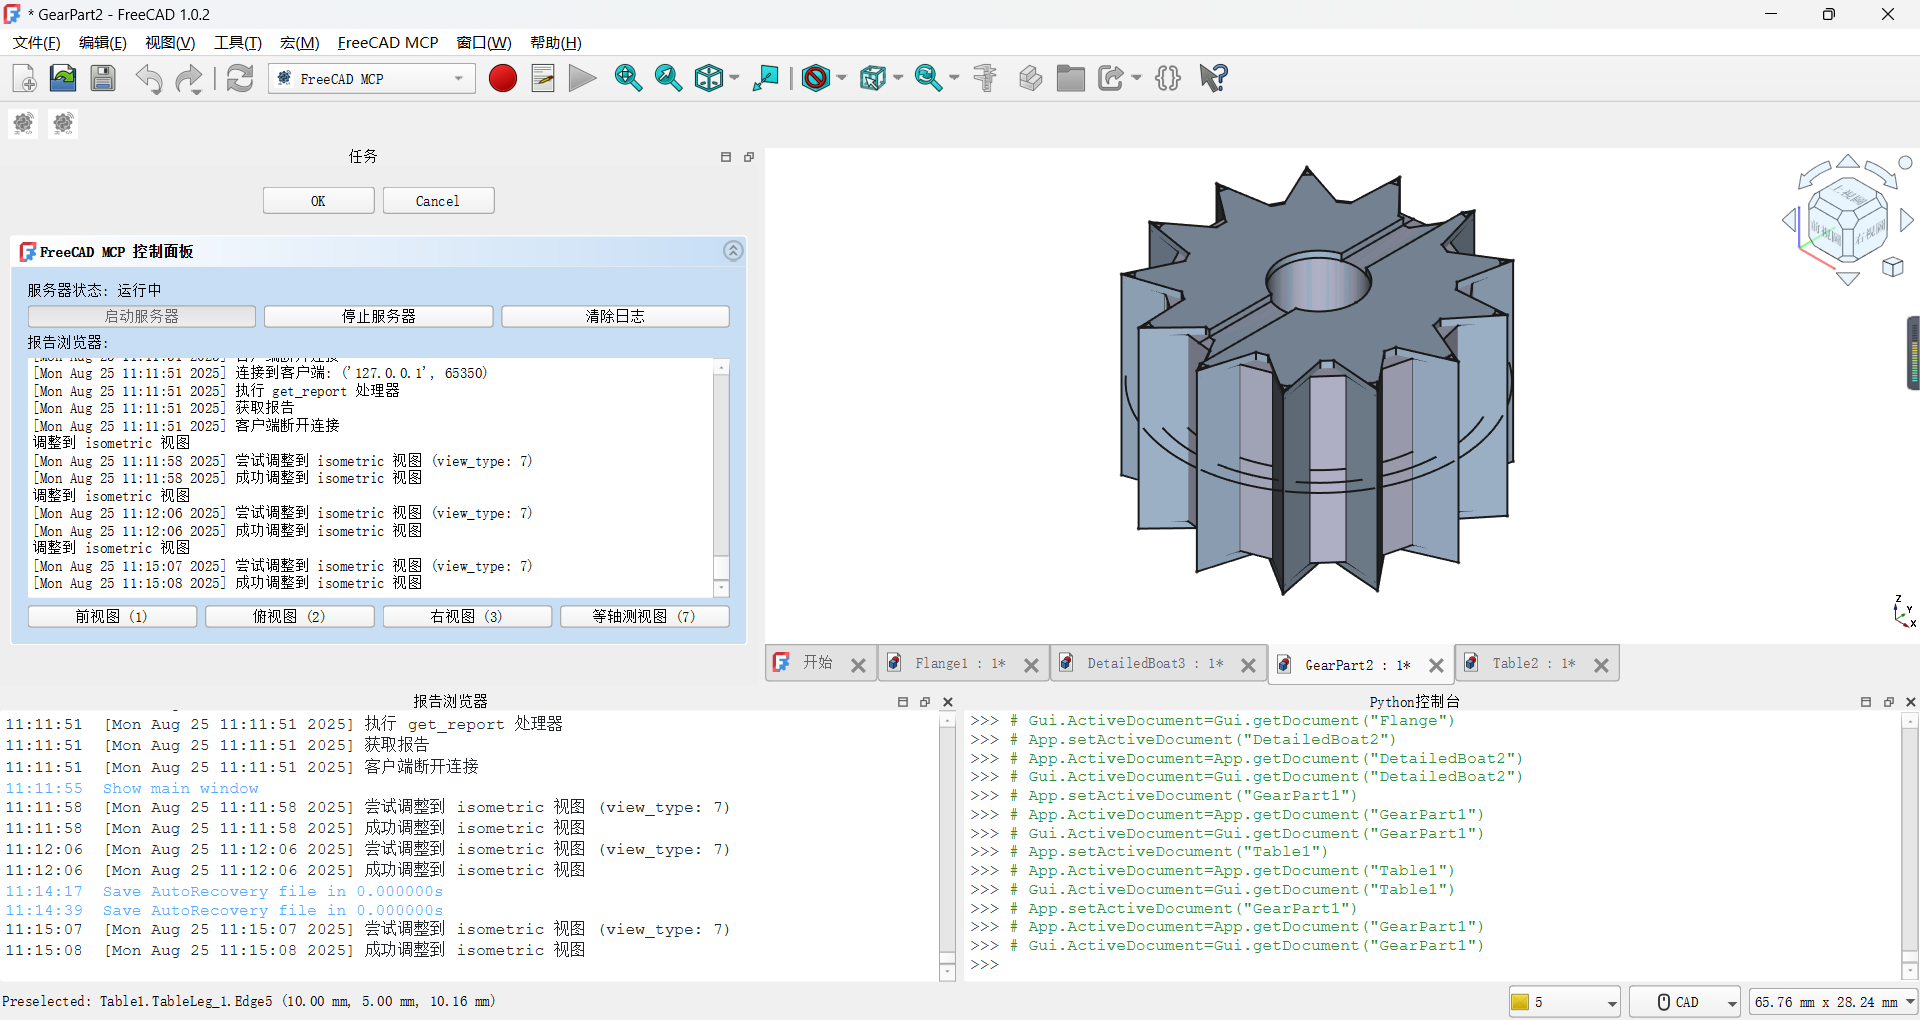This screenshot has width=1920, height=1020.
Task: Open the 视图(V) menu
Action: tap(170, 43)
